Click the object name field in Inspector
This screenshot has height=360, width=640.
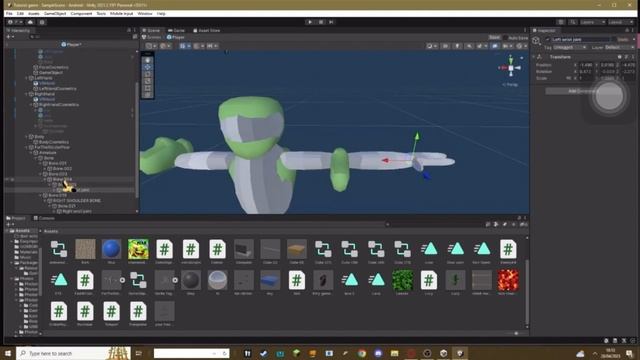coord(581,40)
